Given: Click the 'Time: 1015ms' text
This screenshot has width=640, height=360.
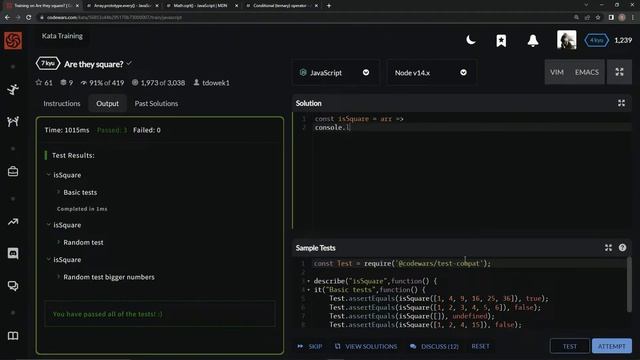Looking at the screenshot, I should pyautogui.click(x=67, y=130).
